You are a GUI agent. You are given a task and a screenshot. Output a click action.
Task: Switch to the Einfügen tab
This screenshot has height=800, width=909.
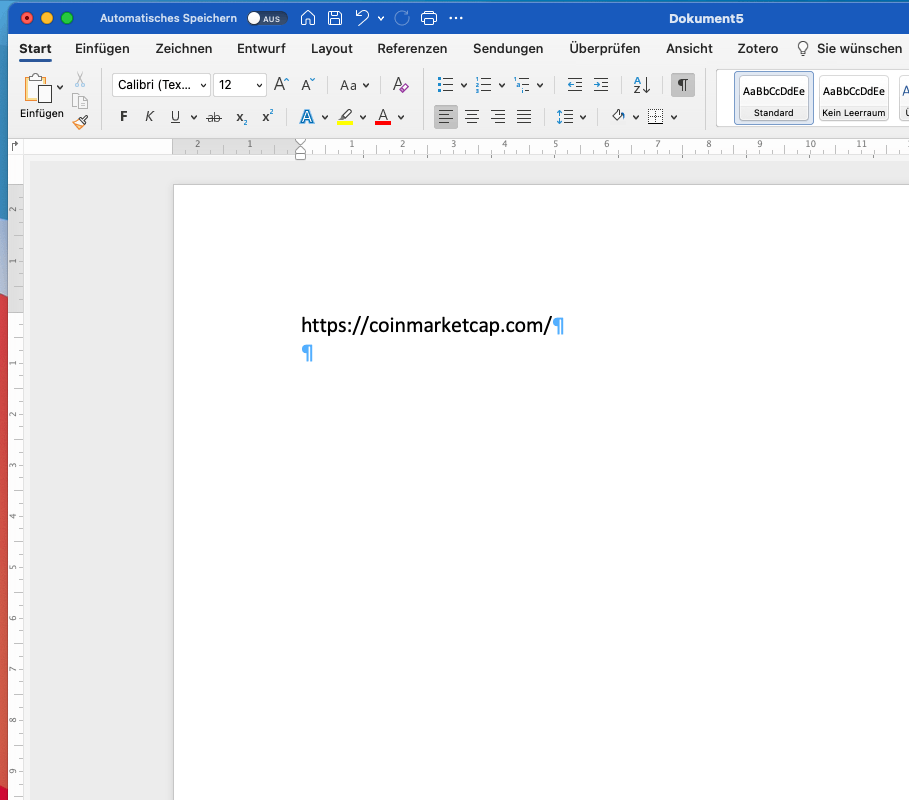tap(102, 49)
